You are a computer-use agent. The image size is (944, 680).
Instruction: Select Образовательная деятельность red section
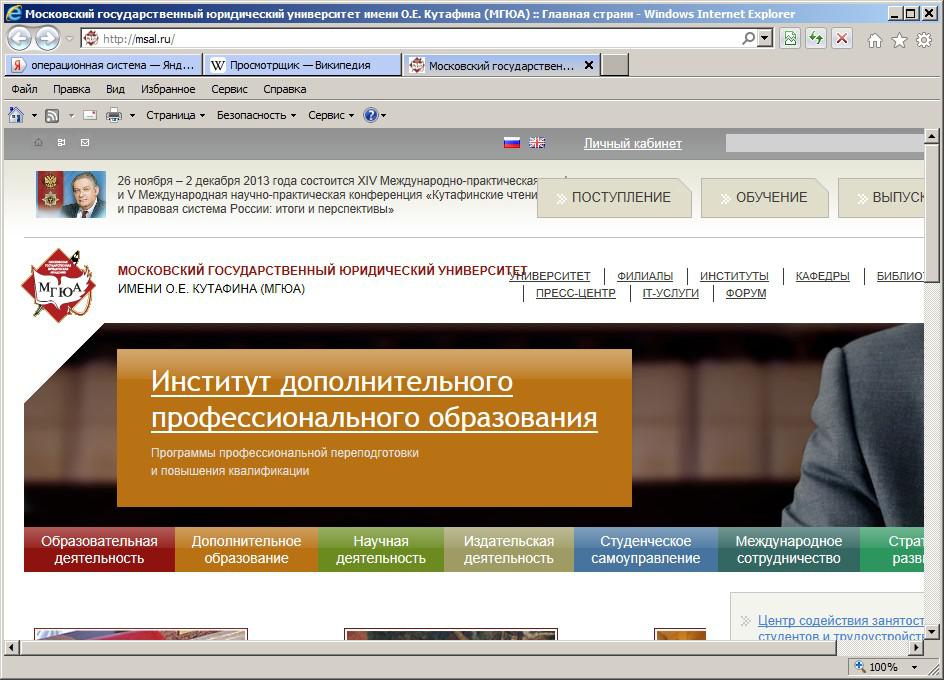coord(99,549)
